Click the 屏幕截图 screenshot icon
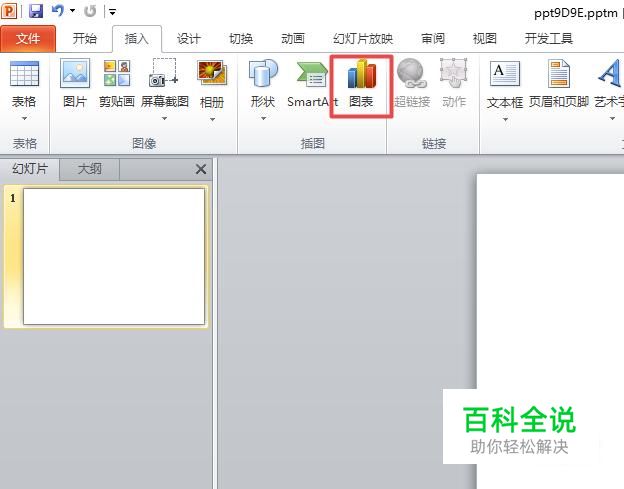 [164, 74]
